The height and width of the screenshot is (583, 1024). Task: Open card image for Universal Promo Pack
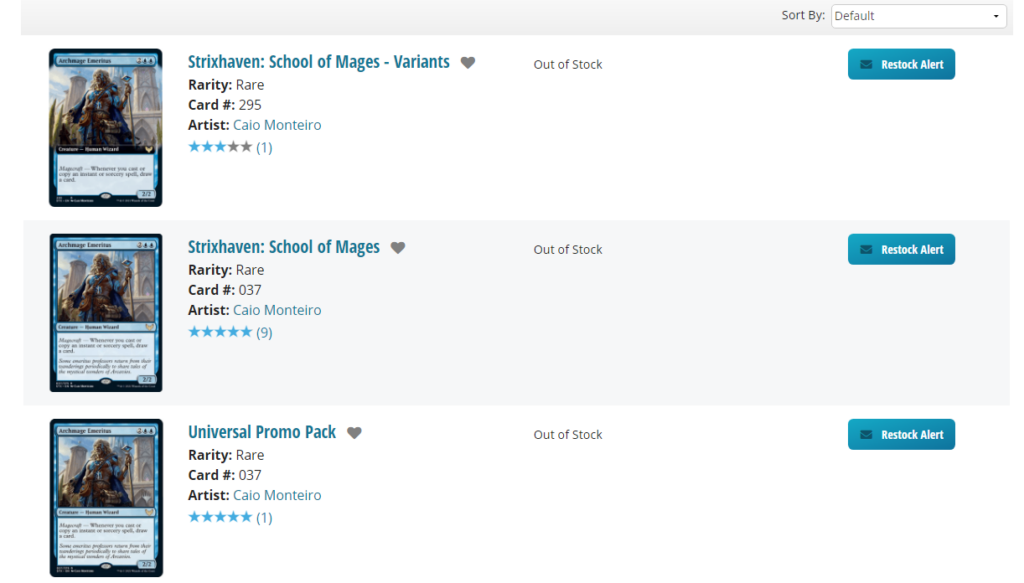tap(106, 497)
